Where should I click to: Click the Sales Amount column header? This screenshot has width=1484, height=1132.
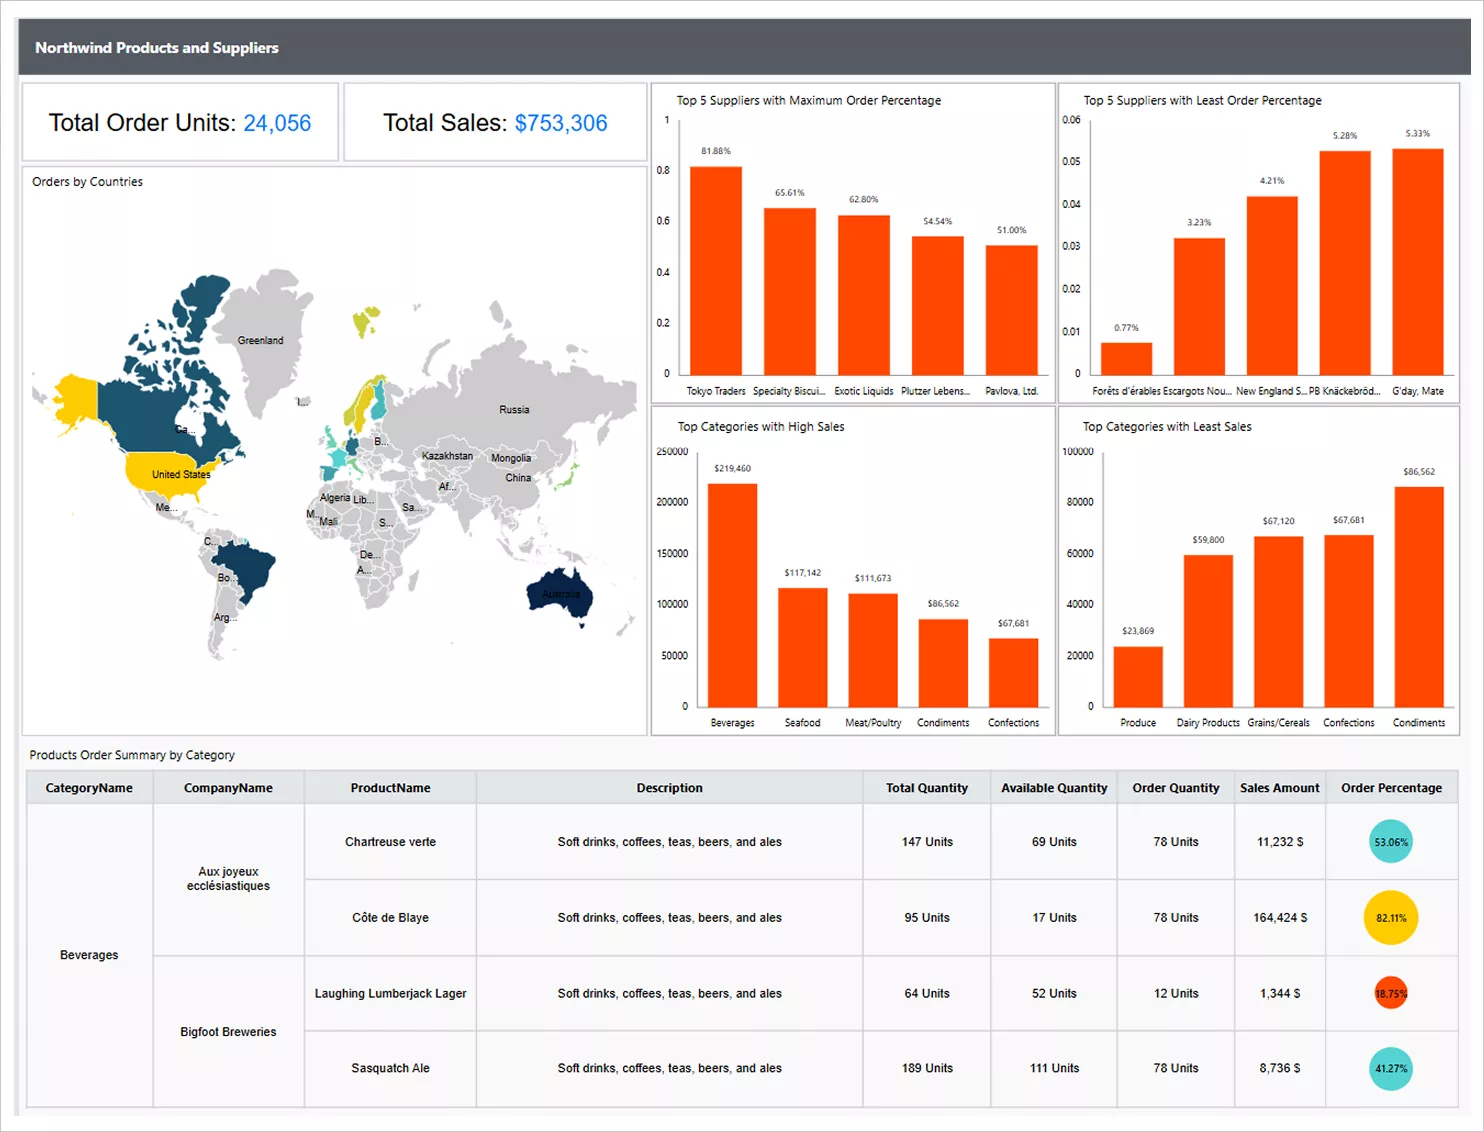click(1279, 788)
